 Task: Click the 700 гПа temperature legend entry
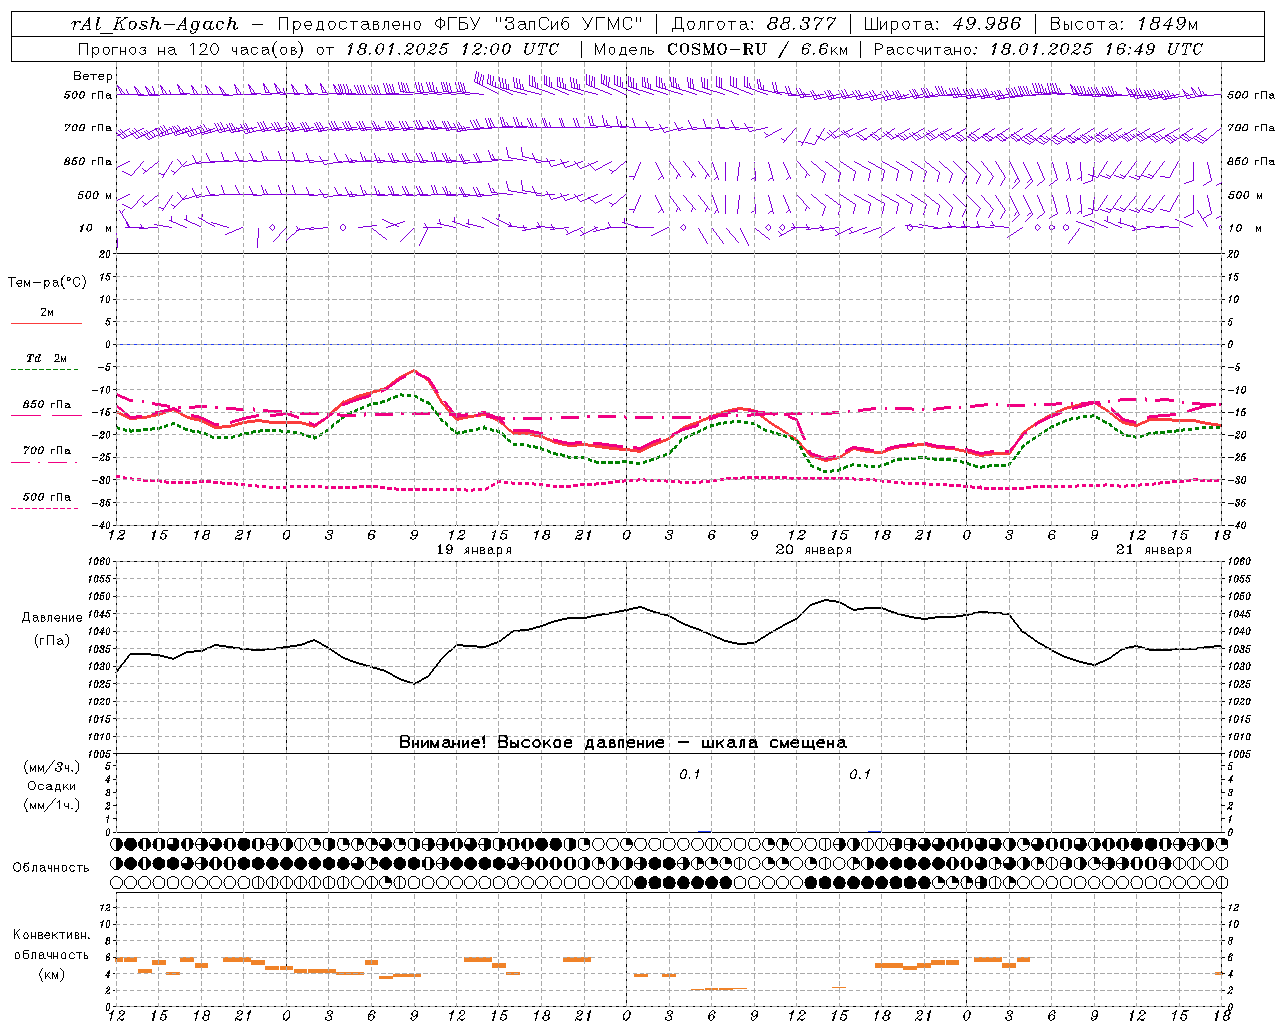(x=46, y=451)
